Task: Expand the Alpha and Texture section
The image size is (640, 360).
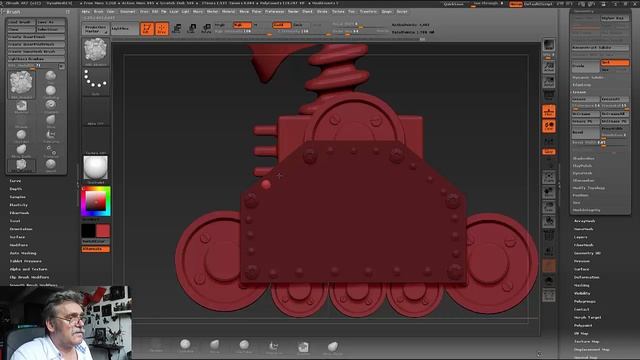Action: click(x=28, y=269)
